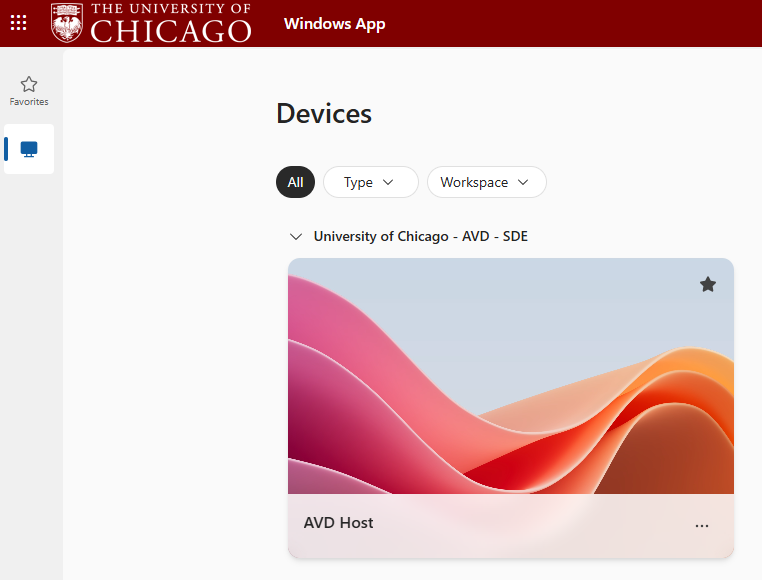Collapse the University of Chicago AVD SDE group
Image resolution: width=762 pixels, height=580 pixels.
pyautogui.click(x=295, y=237)
